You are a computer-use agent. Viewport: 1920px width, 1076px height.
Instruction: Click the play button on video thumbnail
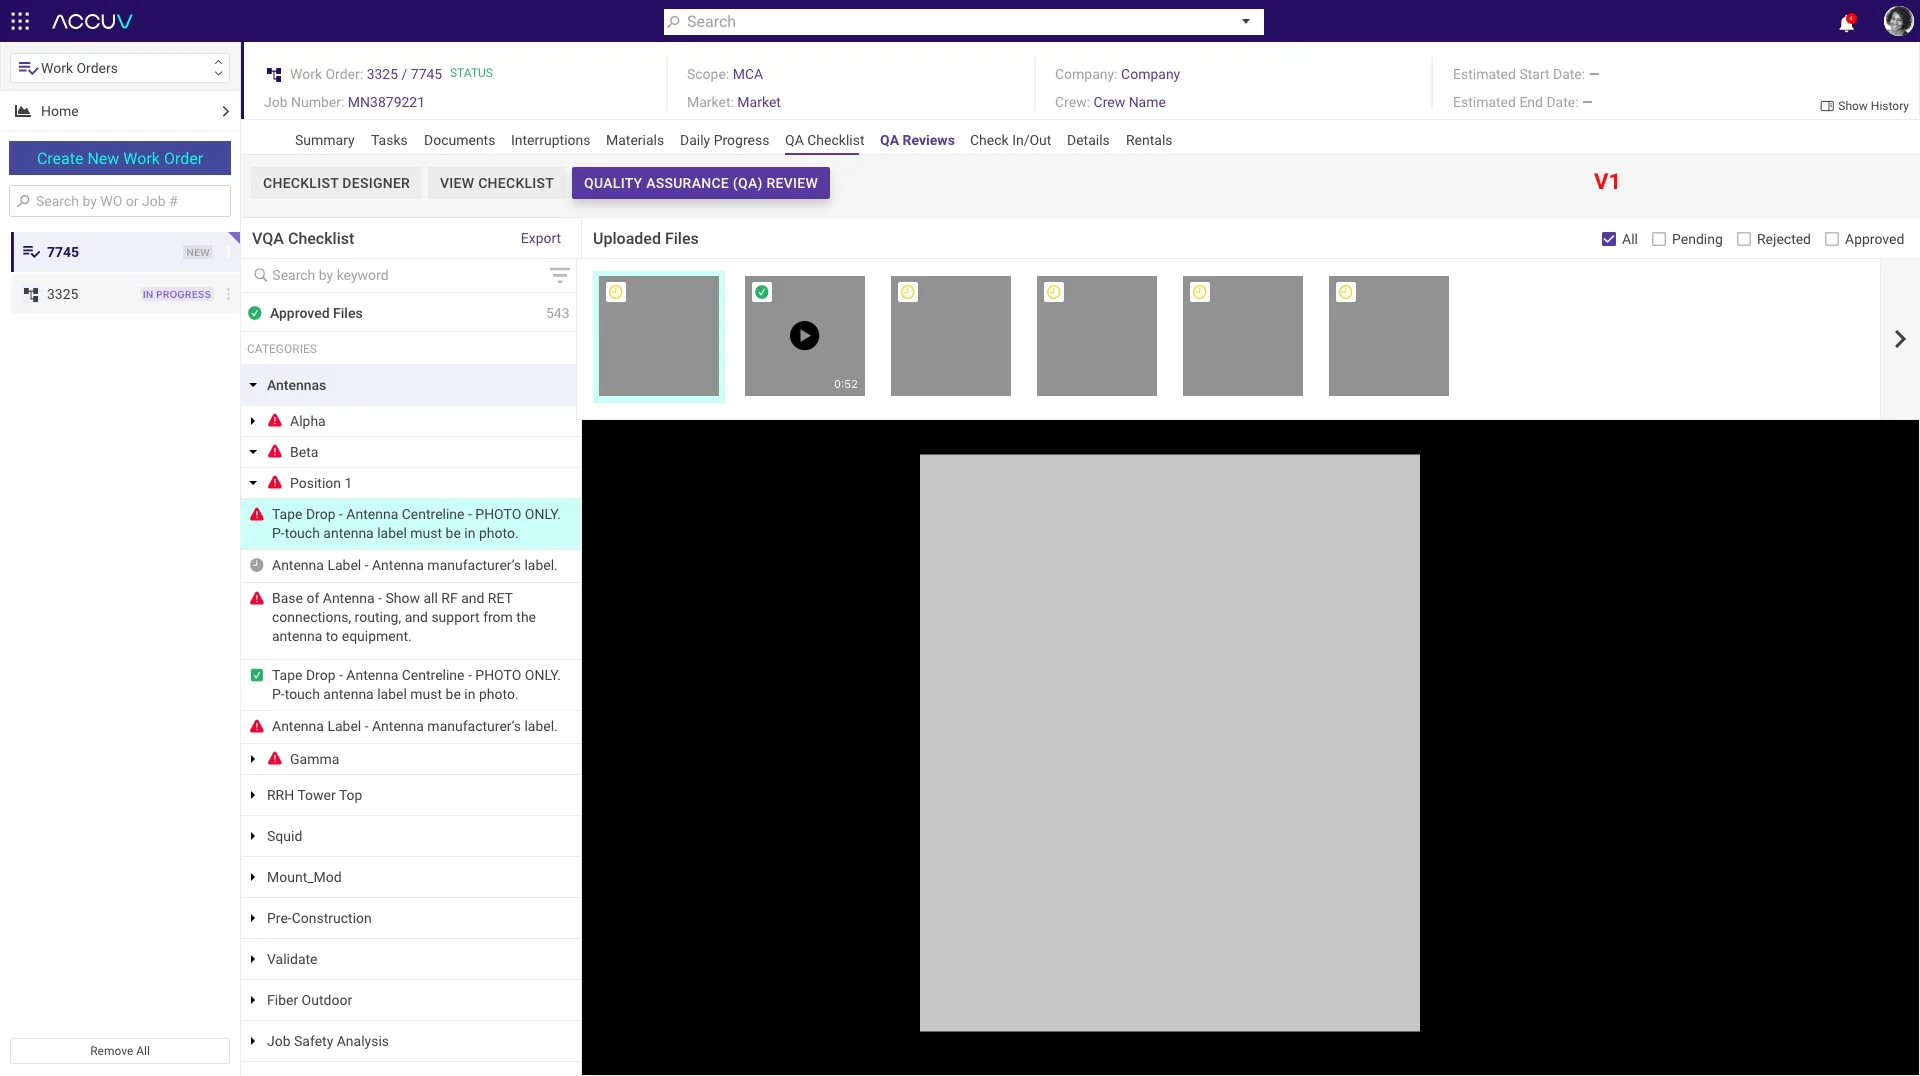[804, 336]
